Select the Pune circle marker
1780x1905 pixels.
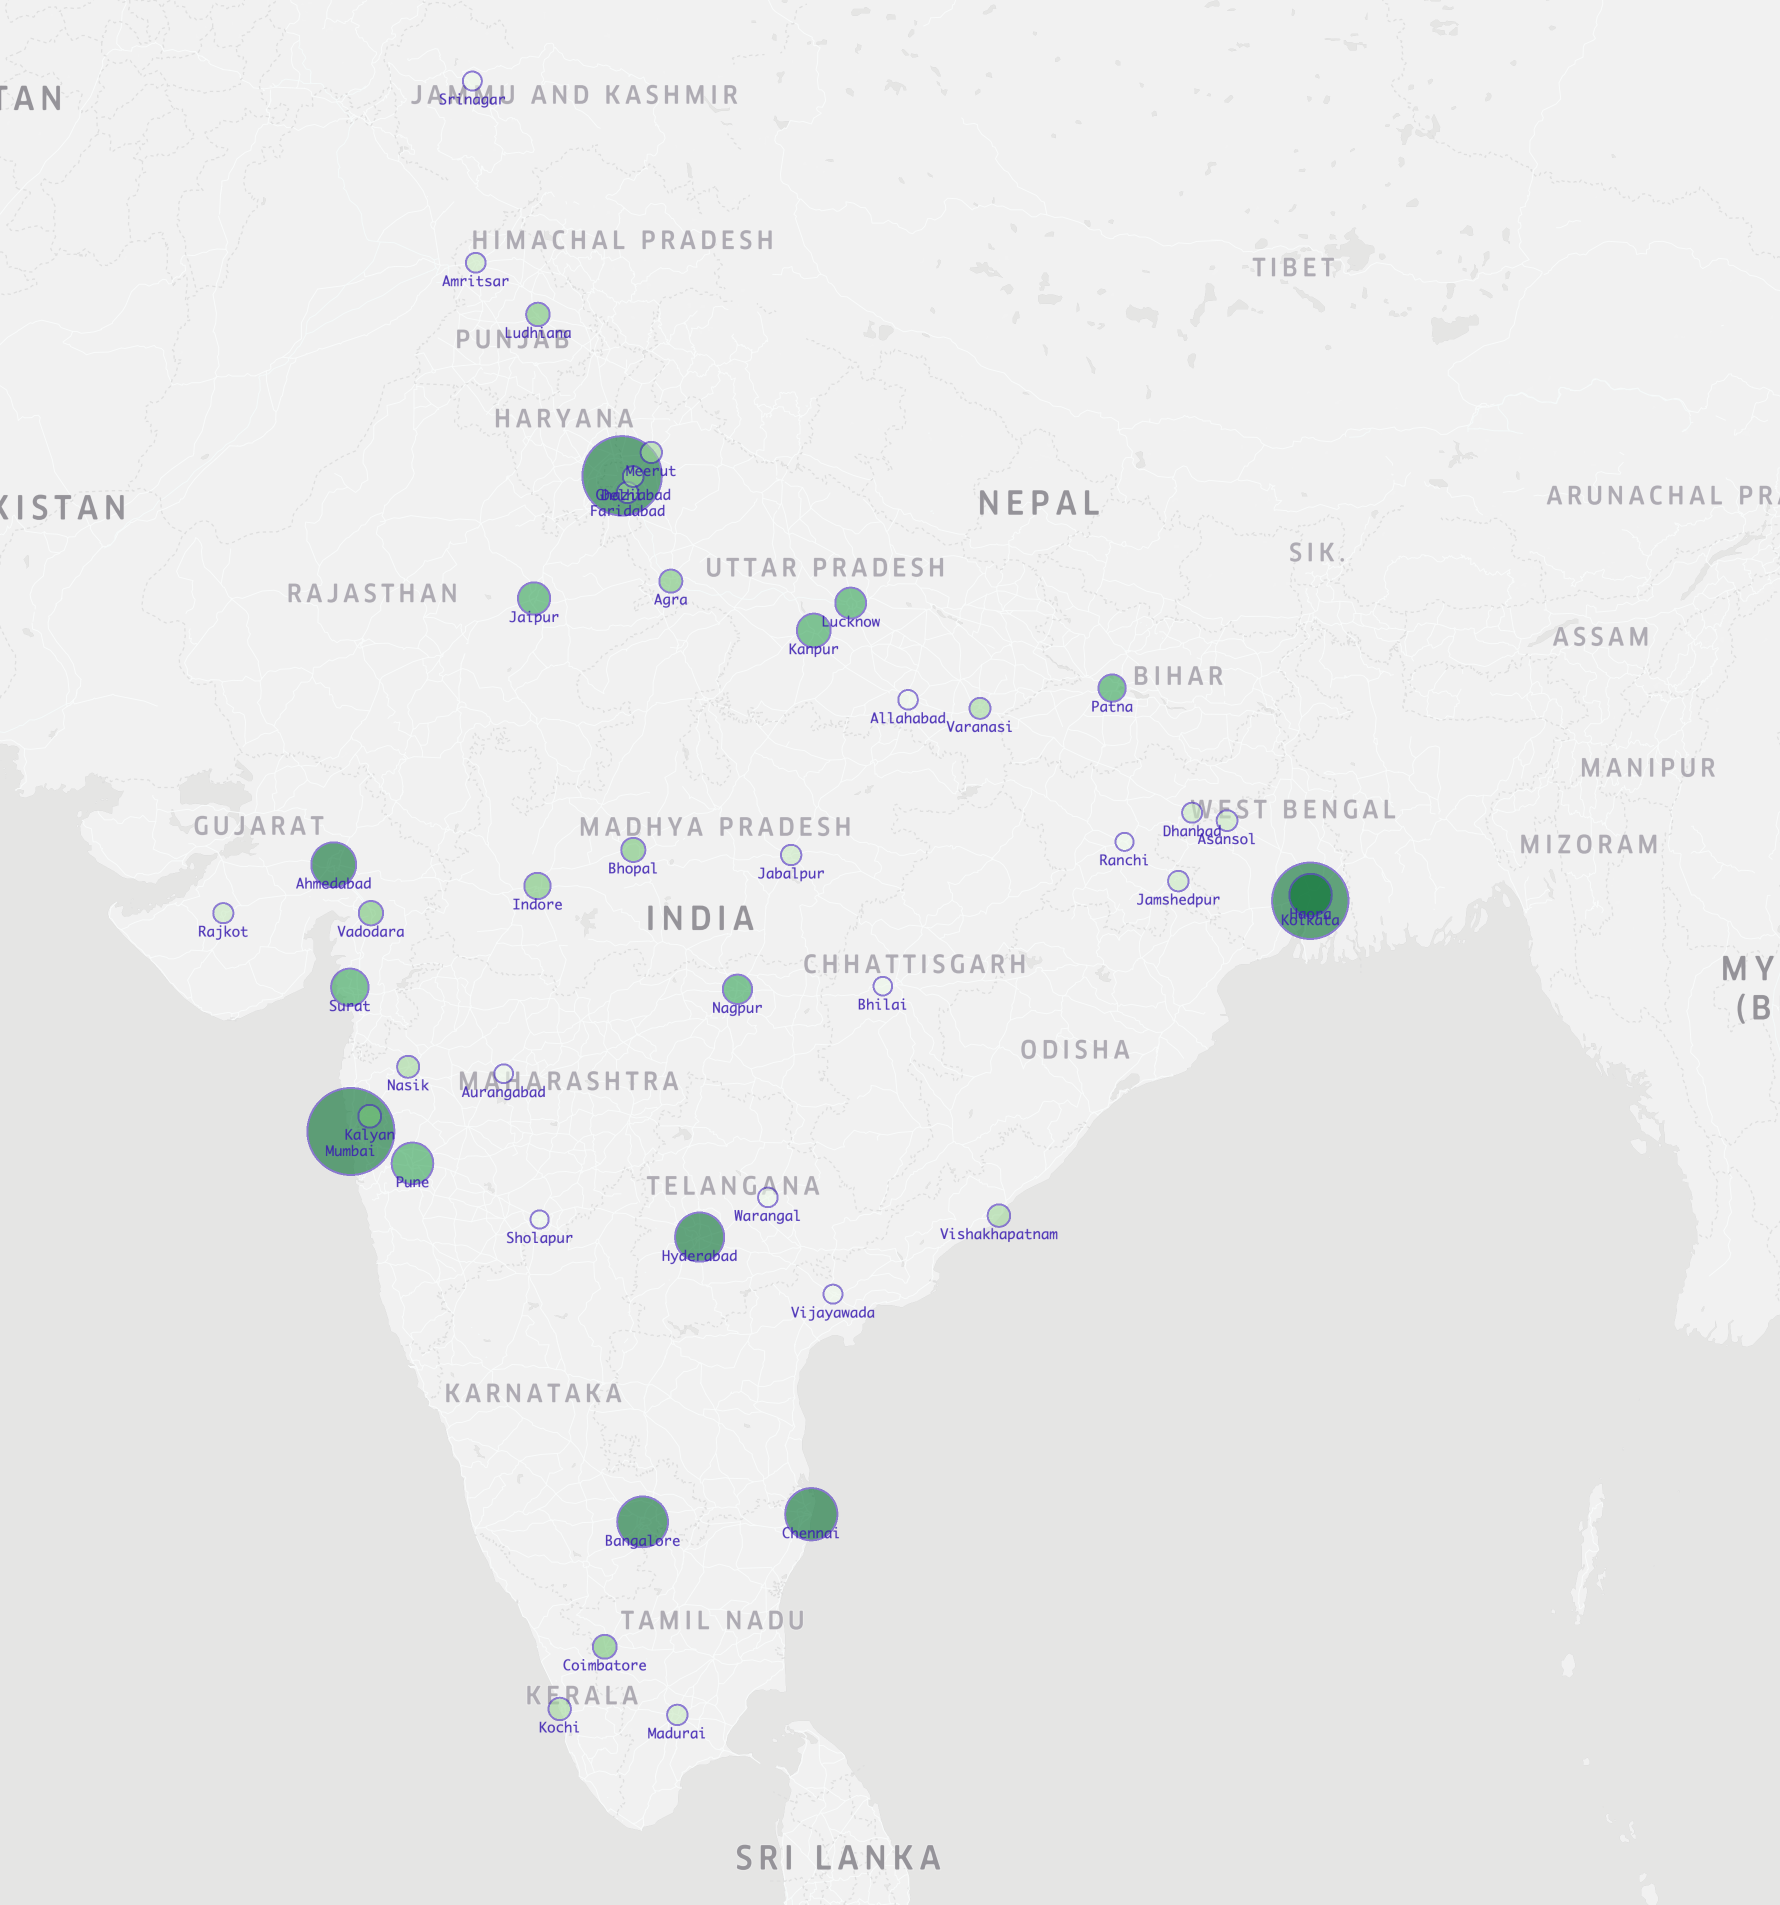[412, 1162]
